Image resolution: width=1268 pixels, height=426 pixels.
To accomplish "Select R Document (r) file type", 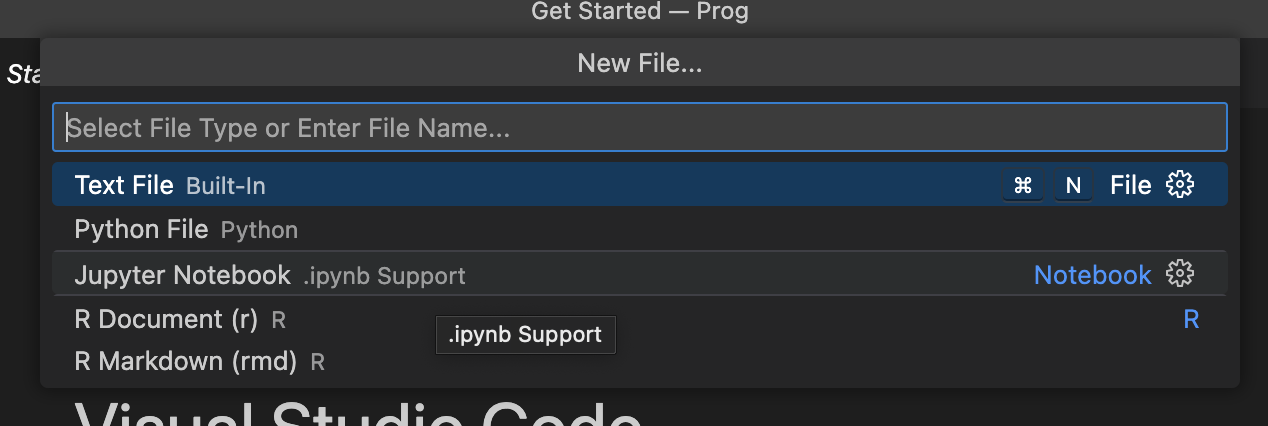I will click(x=166, y=320).
